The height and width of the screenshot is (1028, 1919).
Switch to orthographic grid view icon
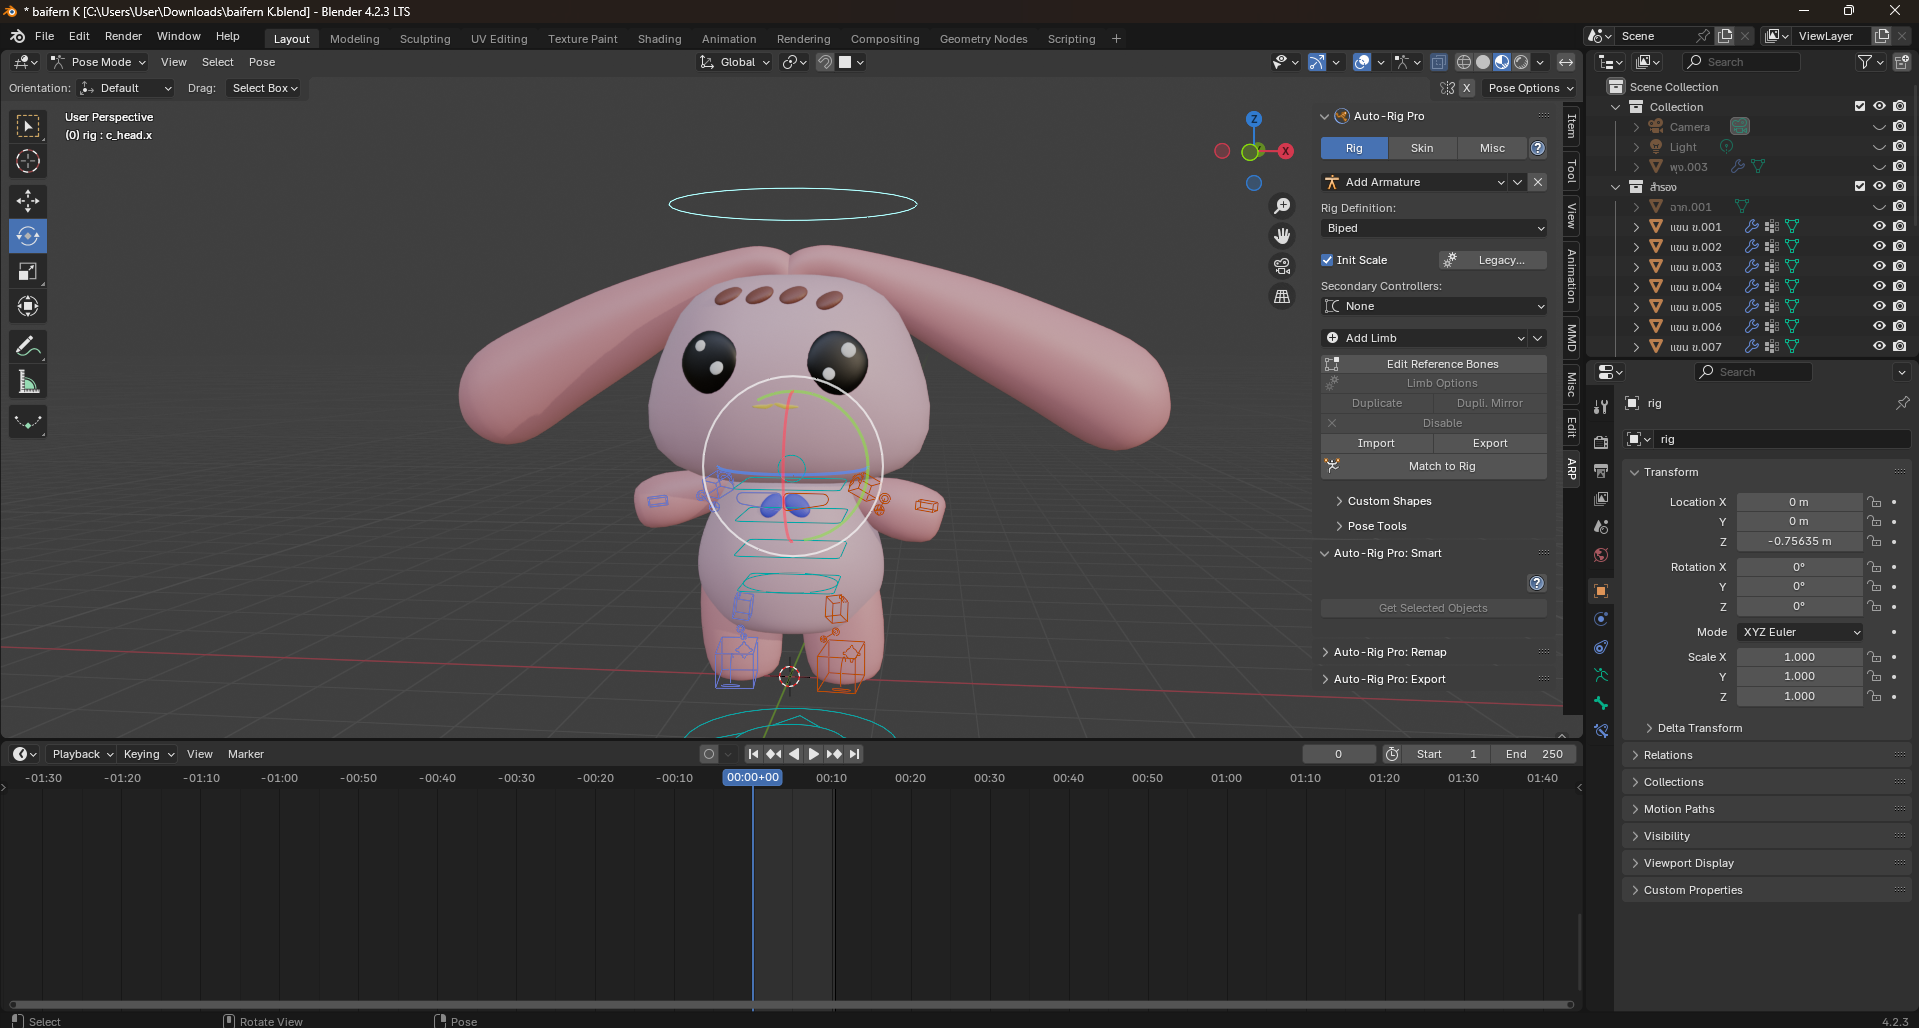(1282, 297)
